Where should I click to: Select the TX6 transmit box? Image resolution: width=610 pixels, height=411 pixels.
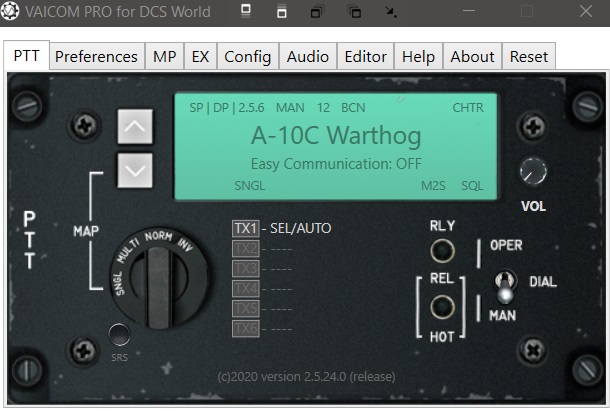tap(245, 329)
